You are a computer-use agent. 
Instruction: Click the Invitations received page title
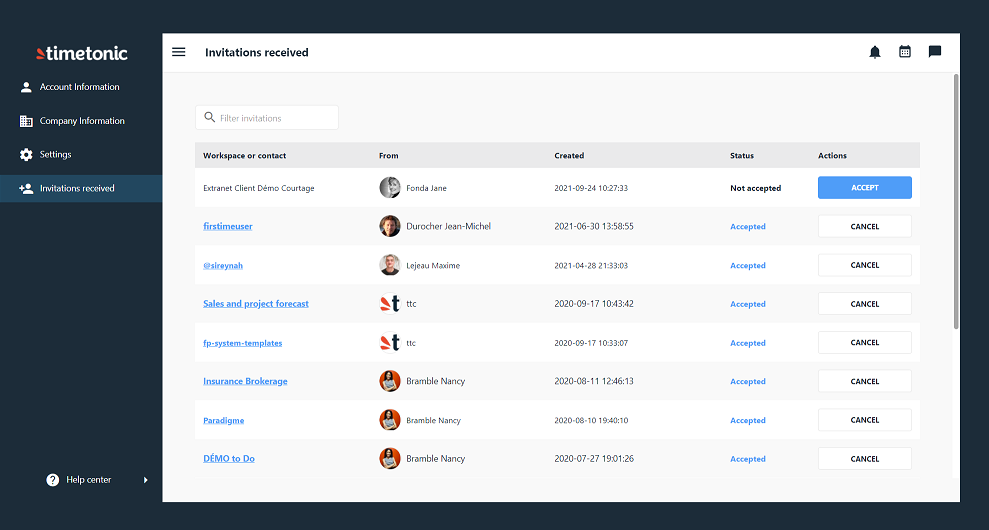[257, 52]
